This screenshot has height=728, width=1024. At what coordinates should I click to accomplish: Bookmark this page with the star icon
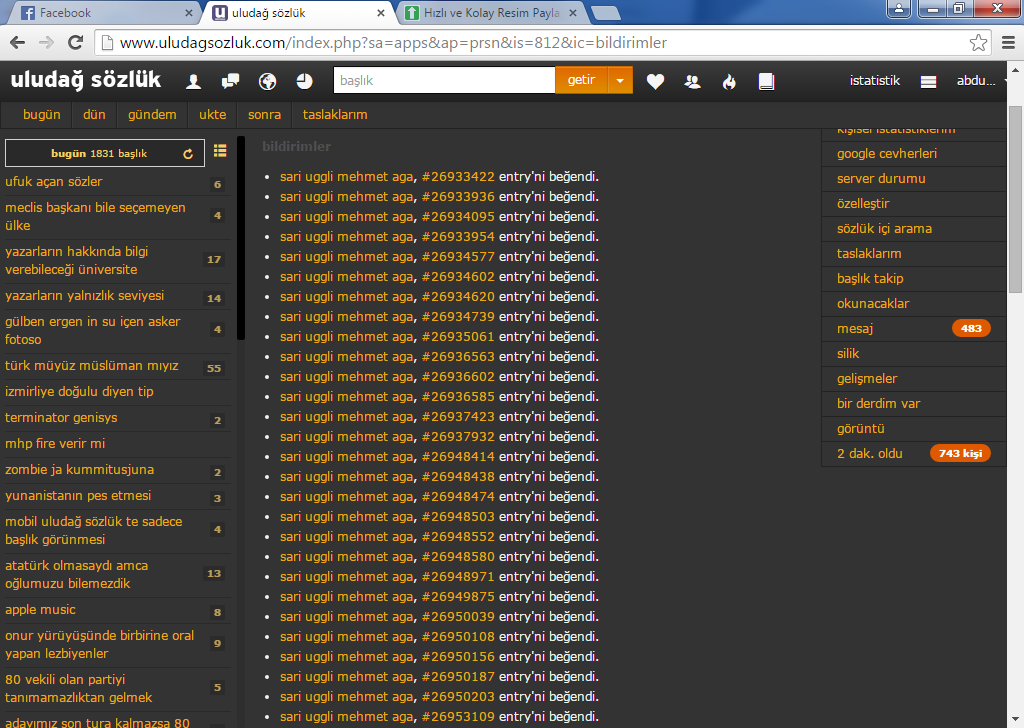click(x=978, y=43)
